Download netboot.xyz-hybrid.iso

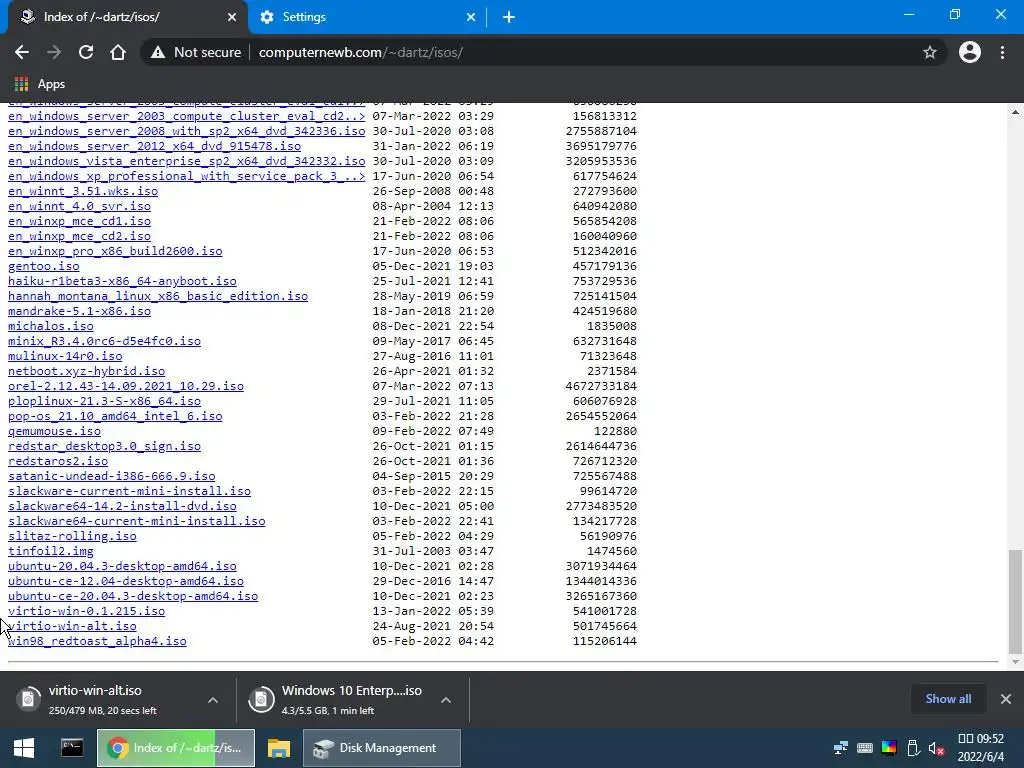pyautogui.click(x=86, y=372)
